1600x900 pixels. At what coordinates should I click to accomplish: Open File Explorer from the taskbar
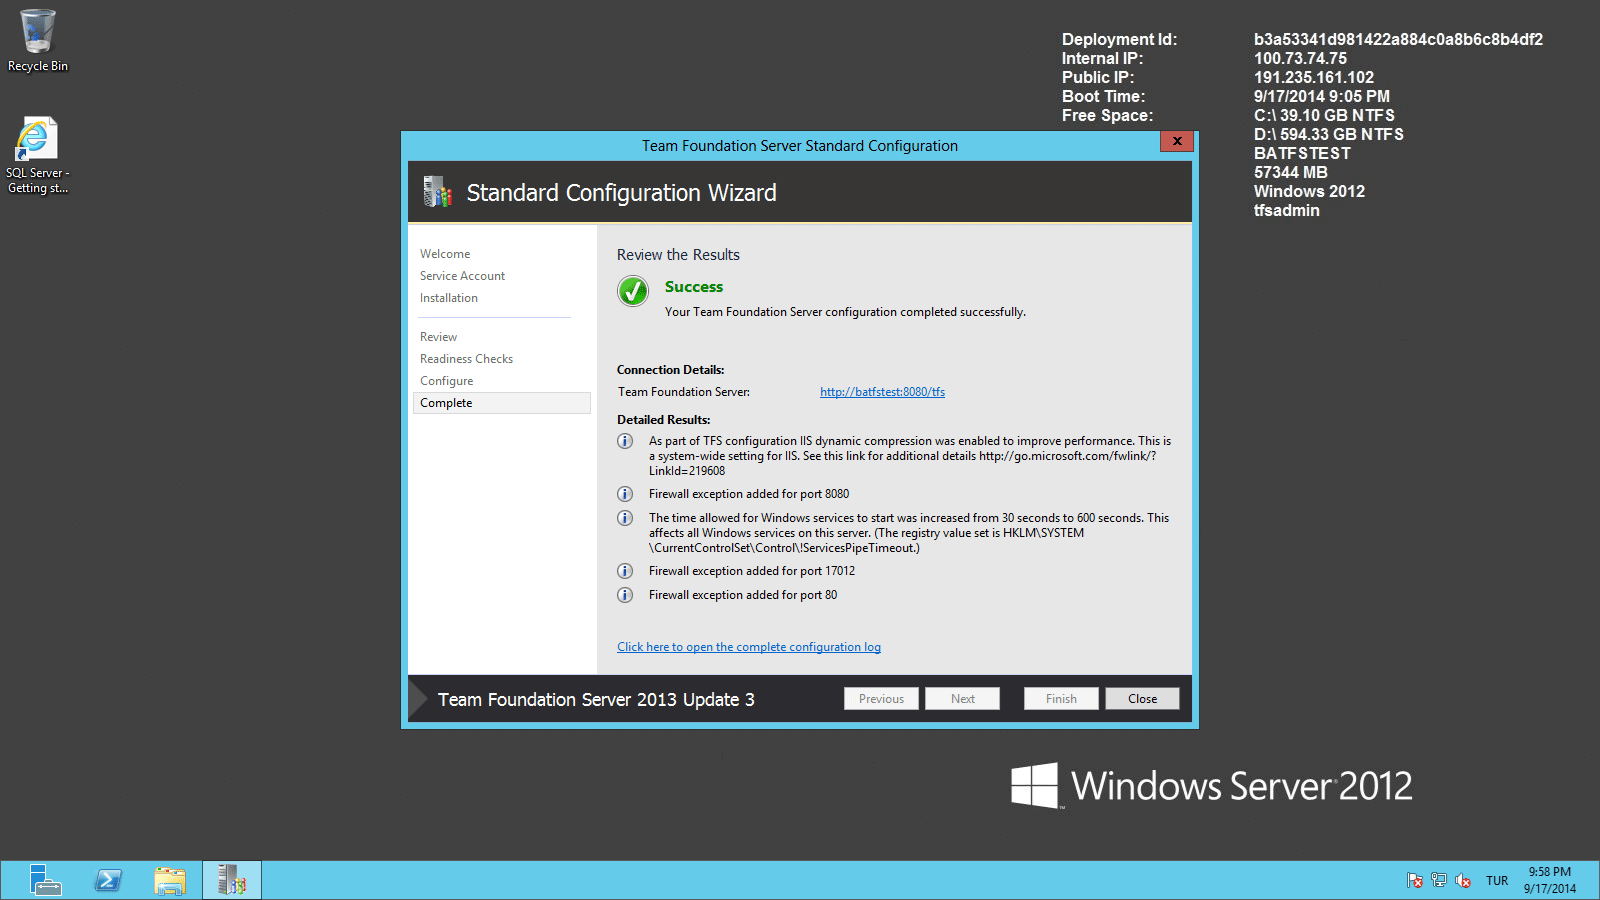pyautogui.click(x=170, y=880)
